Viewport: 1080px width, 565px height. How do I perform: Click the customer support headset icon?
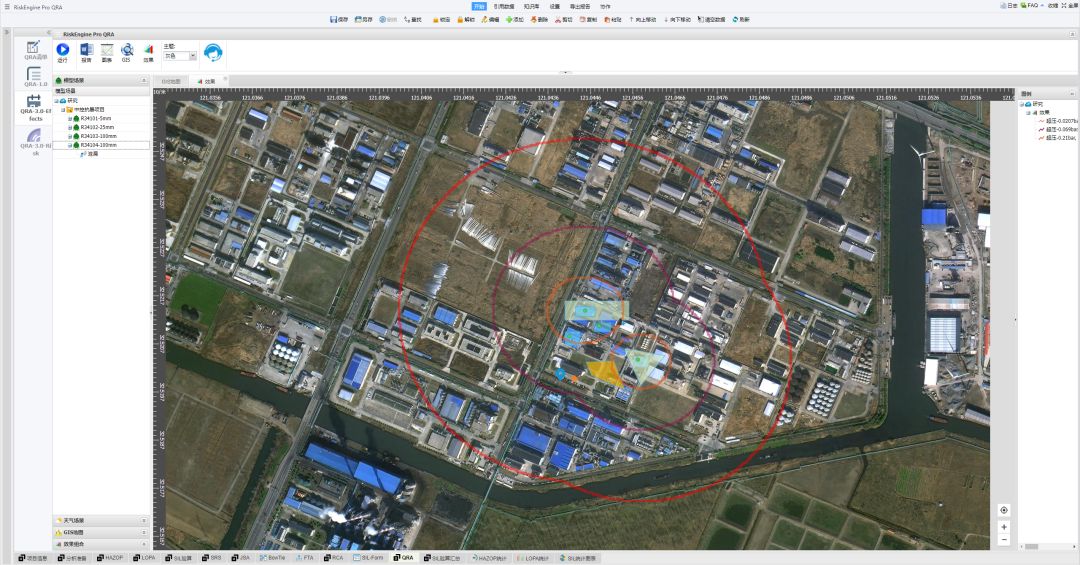click(213, 52)
